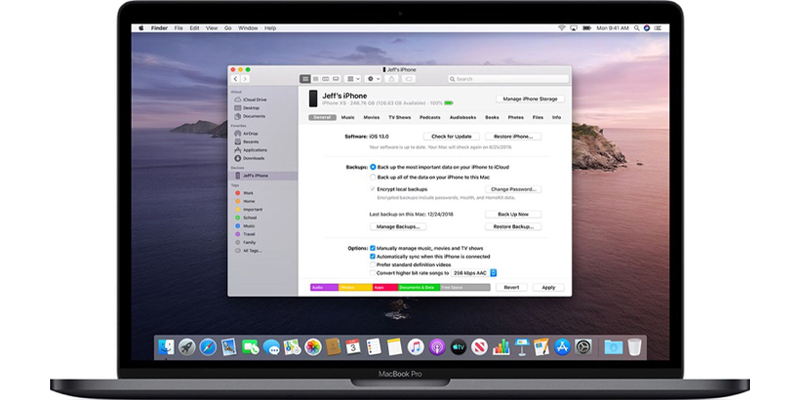Go back with the left chevron
The image size is (800, 400).
coord(235,79)
